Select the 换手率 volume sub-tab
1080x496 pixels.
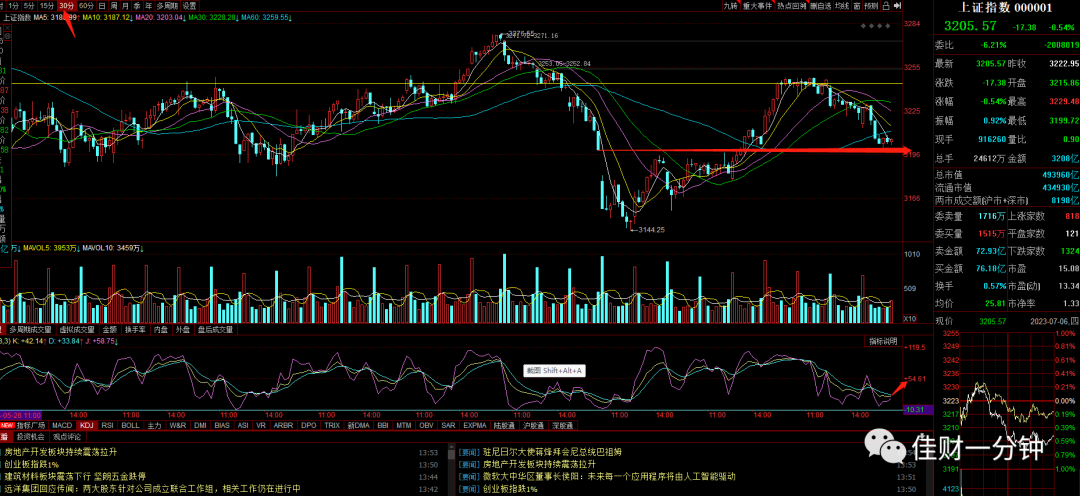135,329
